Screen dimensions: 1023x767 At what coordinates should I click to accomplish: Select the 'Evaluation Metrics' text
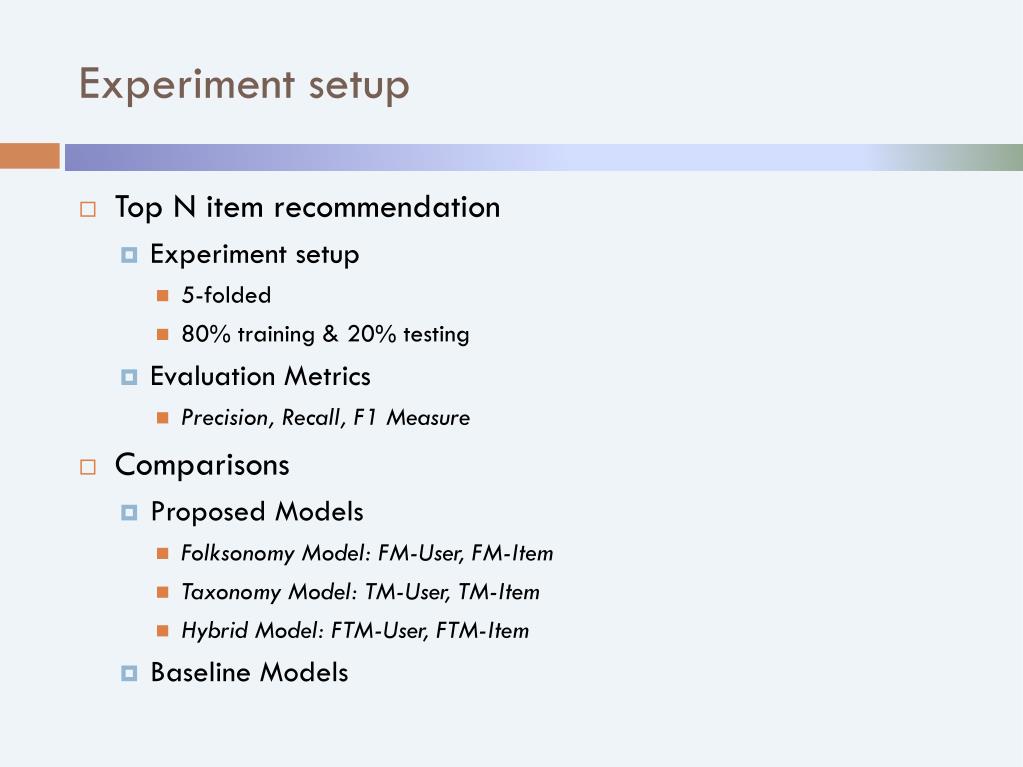(x=260, y=376)
